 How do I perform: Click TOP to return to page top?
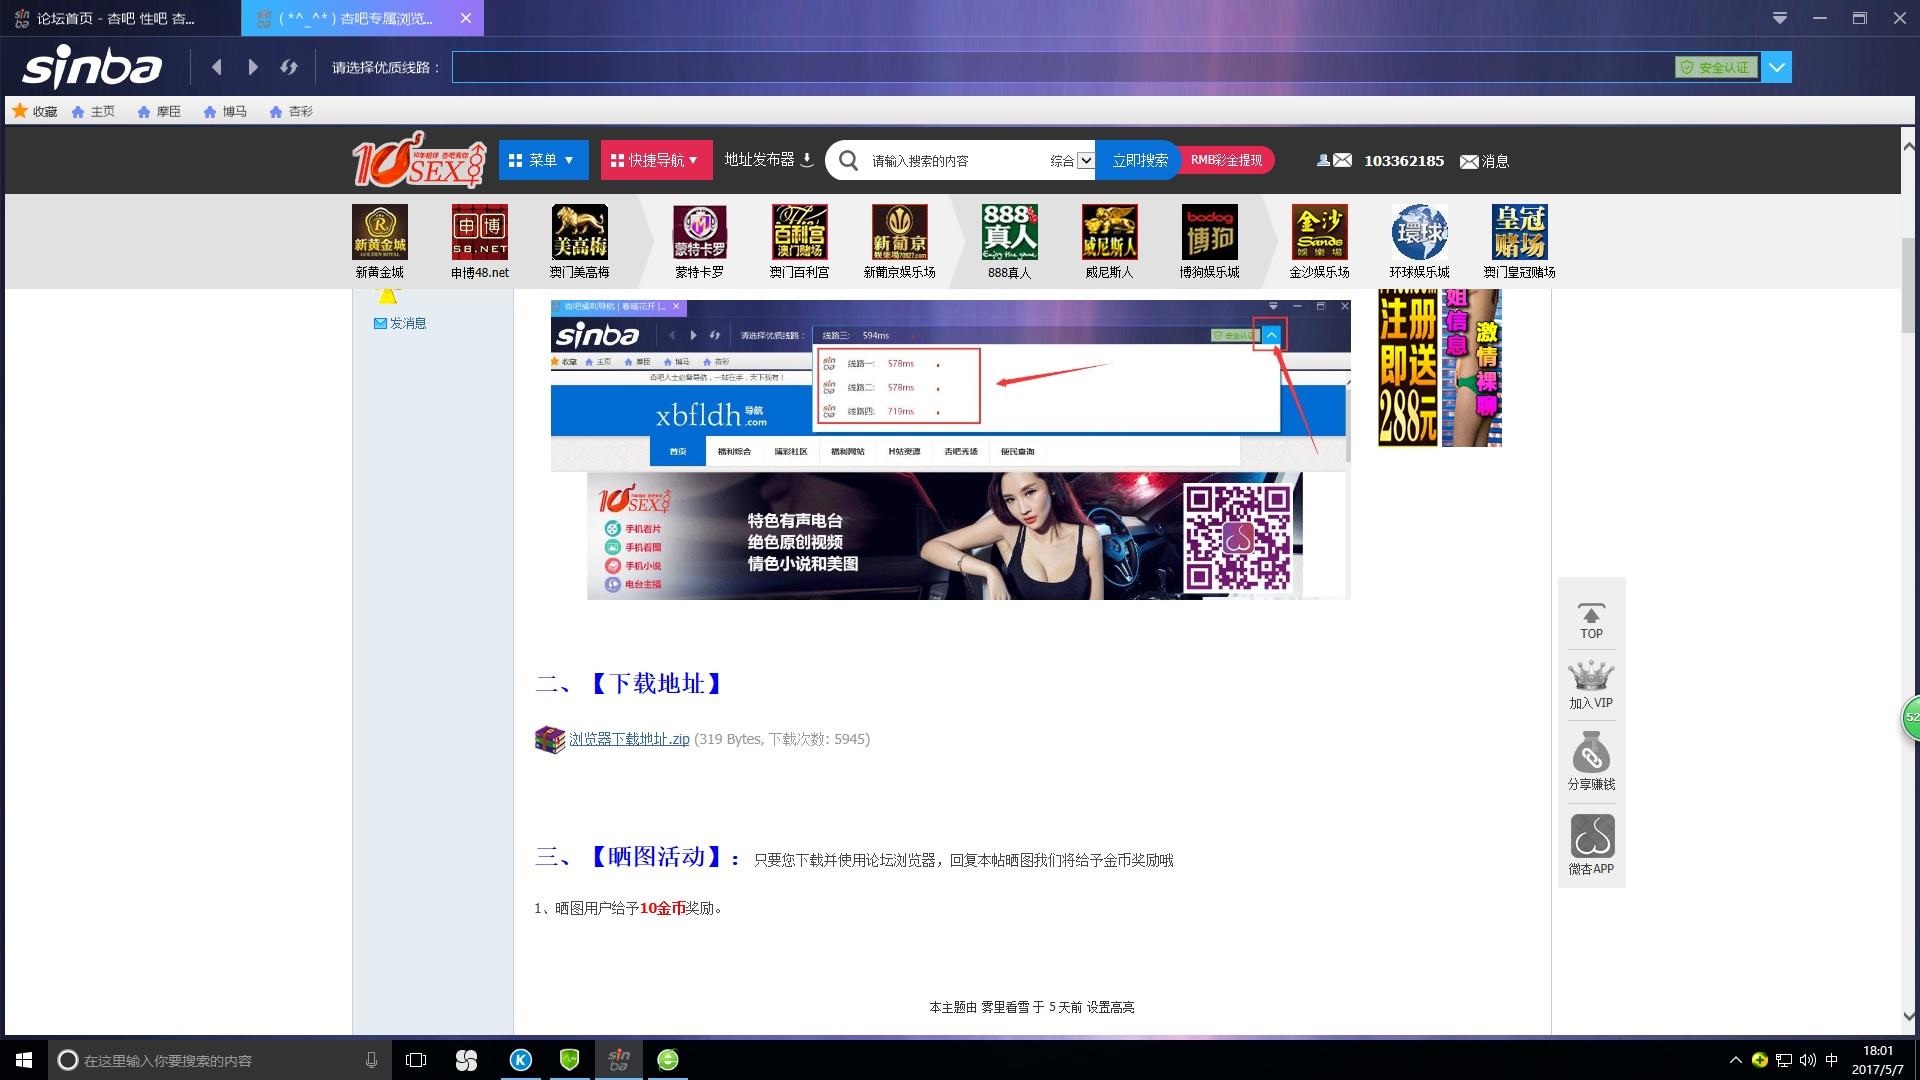pos(1590,618)
